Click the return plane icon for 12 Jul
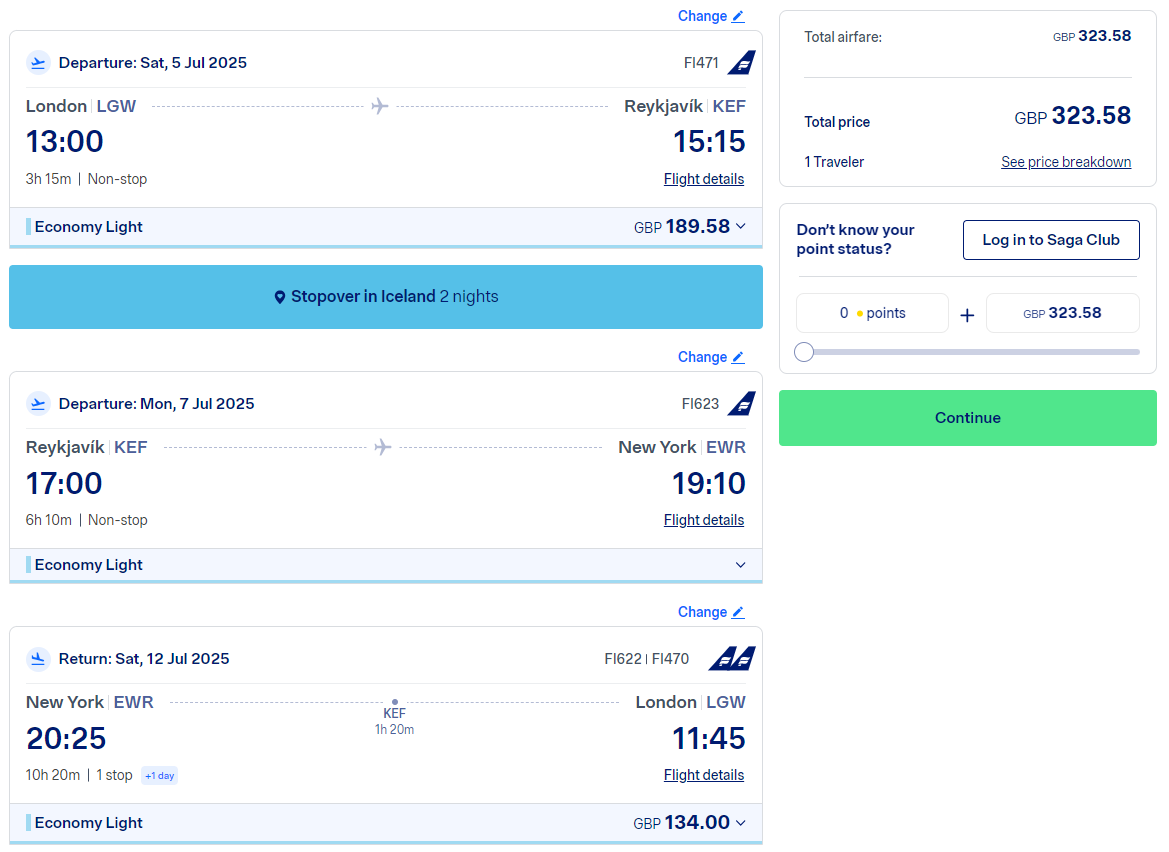 coord(38,659)
